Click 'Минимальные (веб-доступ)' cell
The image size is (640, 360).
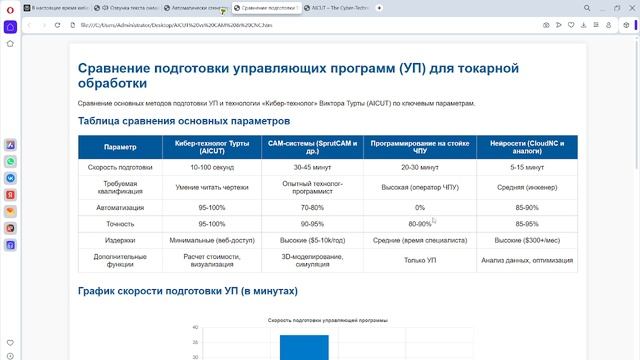[x=212, y=240]
